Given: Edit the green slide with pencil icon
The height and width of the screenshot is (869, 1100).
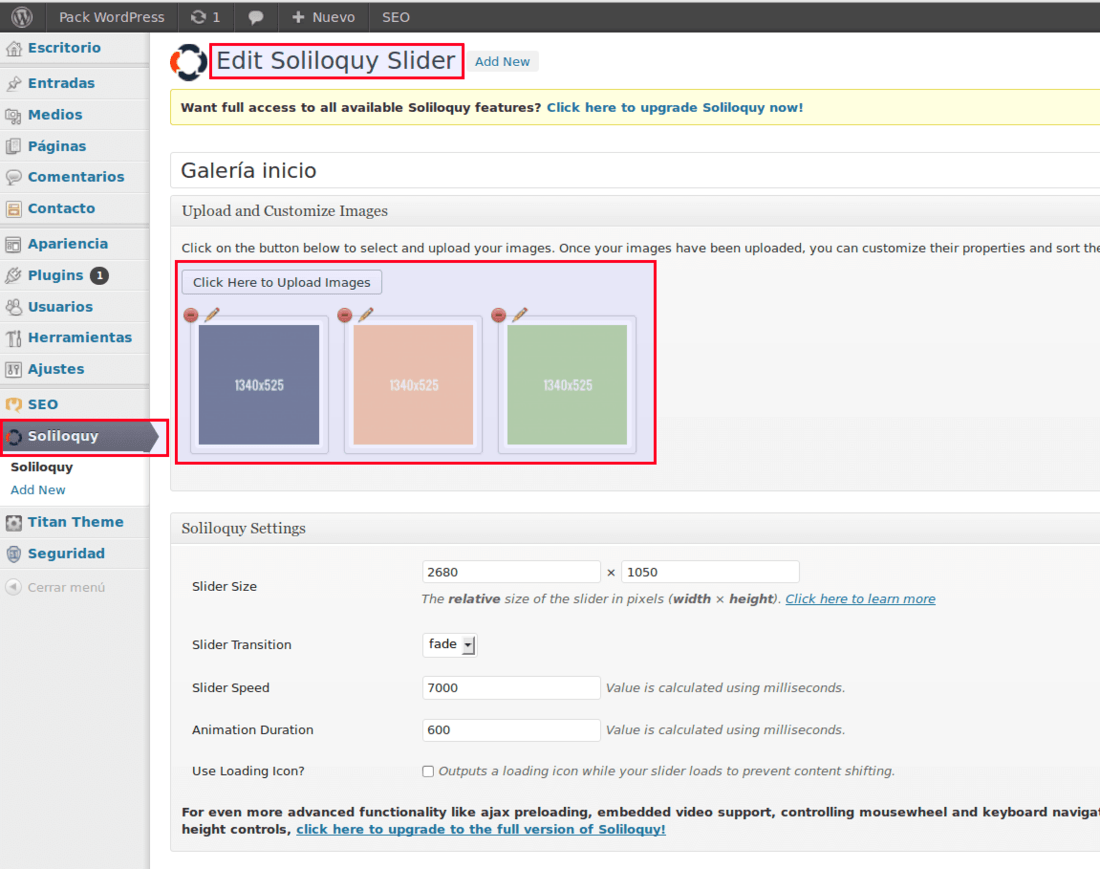Looking at the screenshot, I should tap(520, 314).
